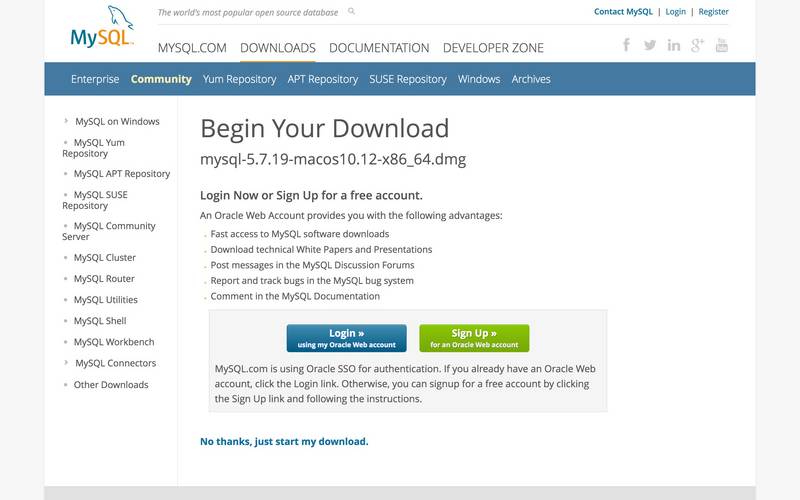Open MySQL Utilities sidebar link
The image size is (800, 500).
106,299
